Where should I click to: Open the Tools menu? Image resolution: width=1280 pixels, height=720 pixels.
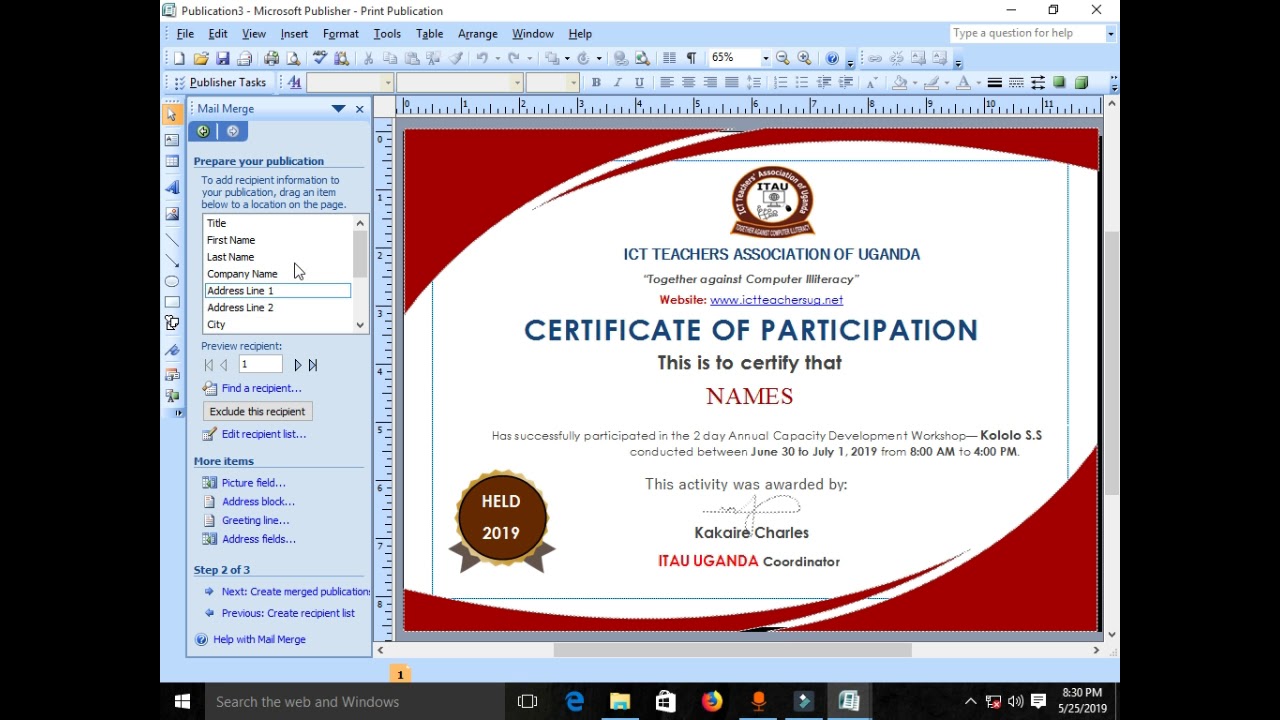click(387, 34)
